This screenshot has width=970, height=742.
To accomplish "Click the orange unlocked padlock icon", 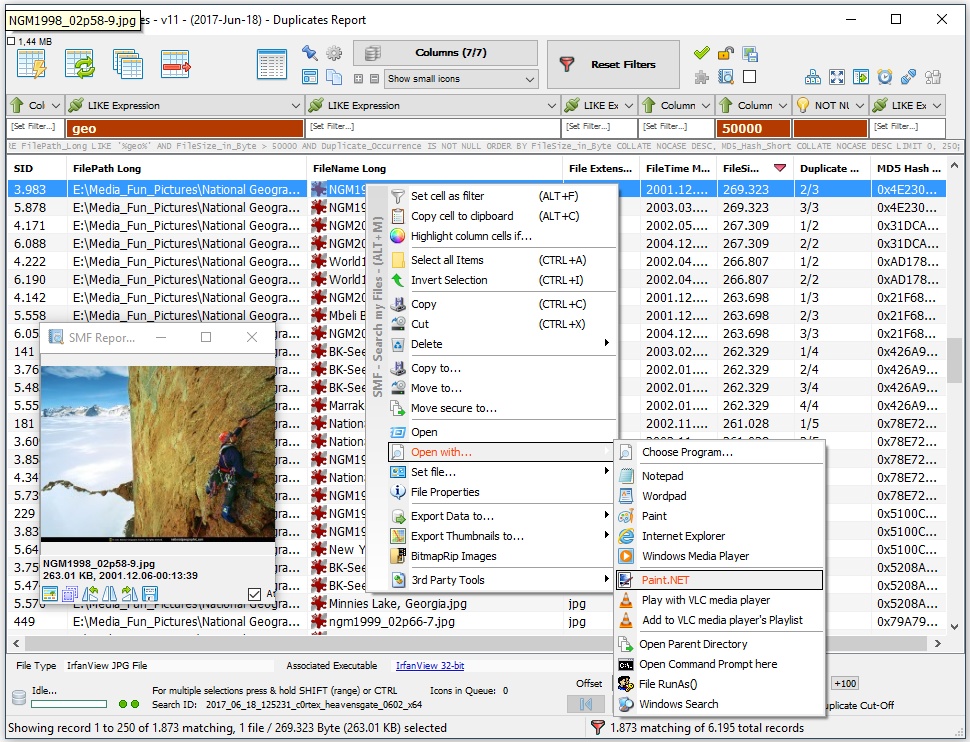I will click(x=726, y=53).
